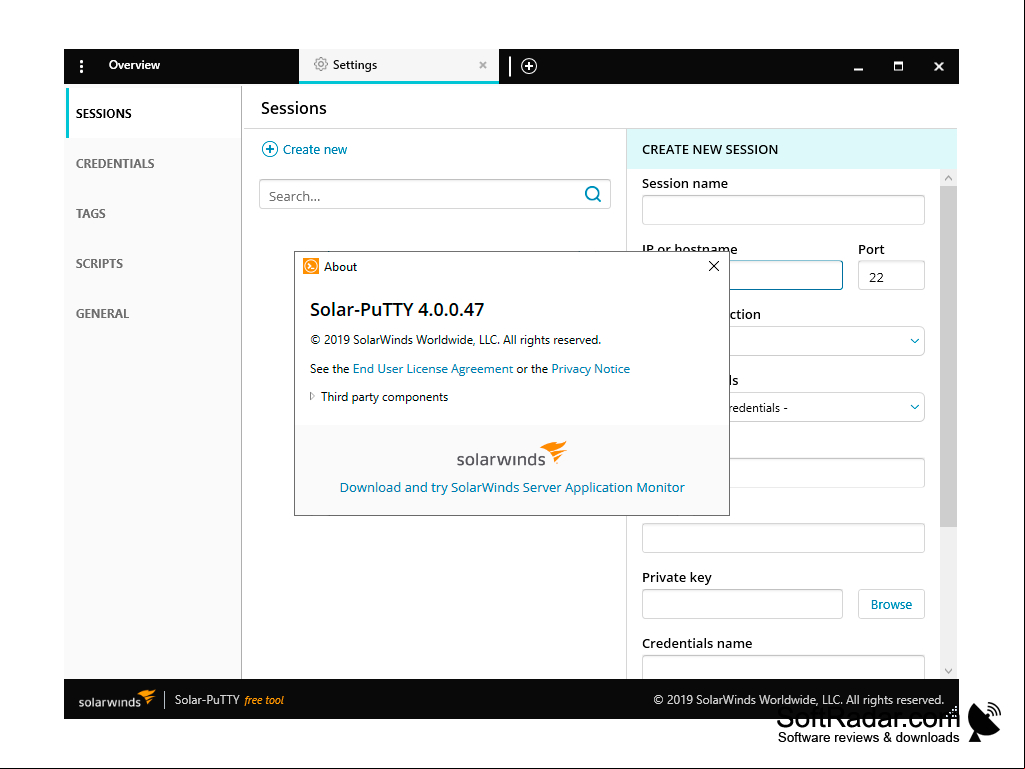Click the Settings tab gear icon
The width and height of the screenshot is (1025, 769).
[x=320, y=64]
